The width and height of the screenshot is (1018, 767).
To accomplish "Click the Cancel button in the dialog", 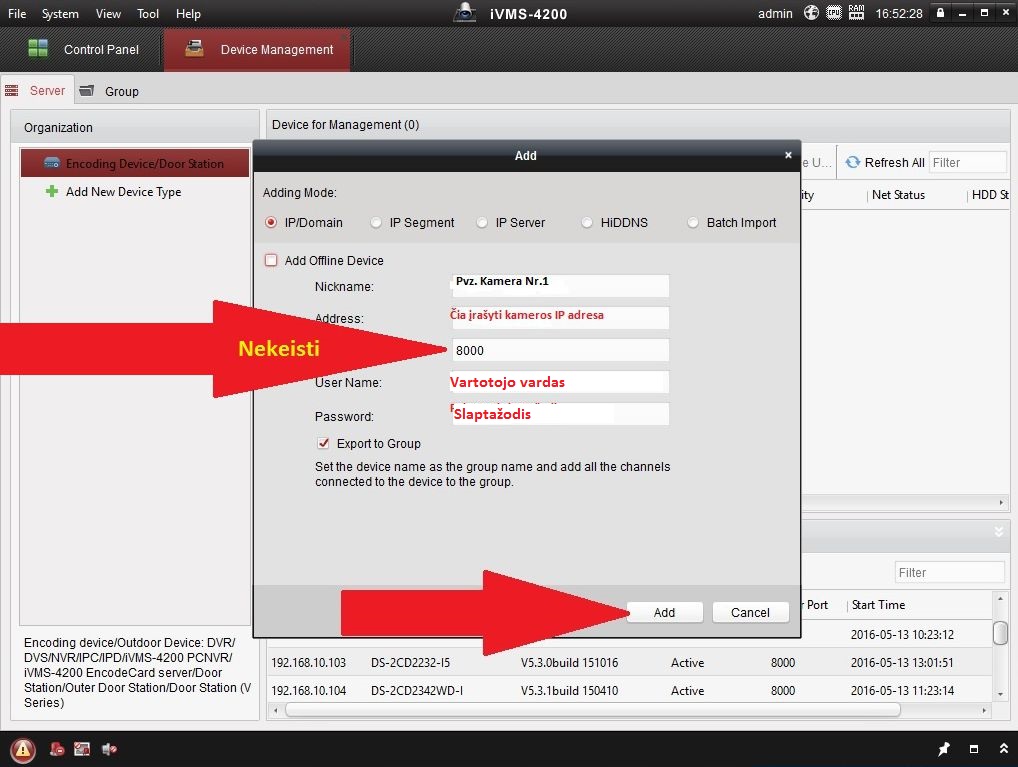I will coord(750,612).
